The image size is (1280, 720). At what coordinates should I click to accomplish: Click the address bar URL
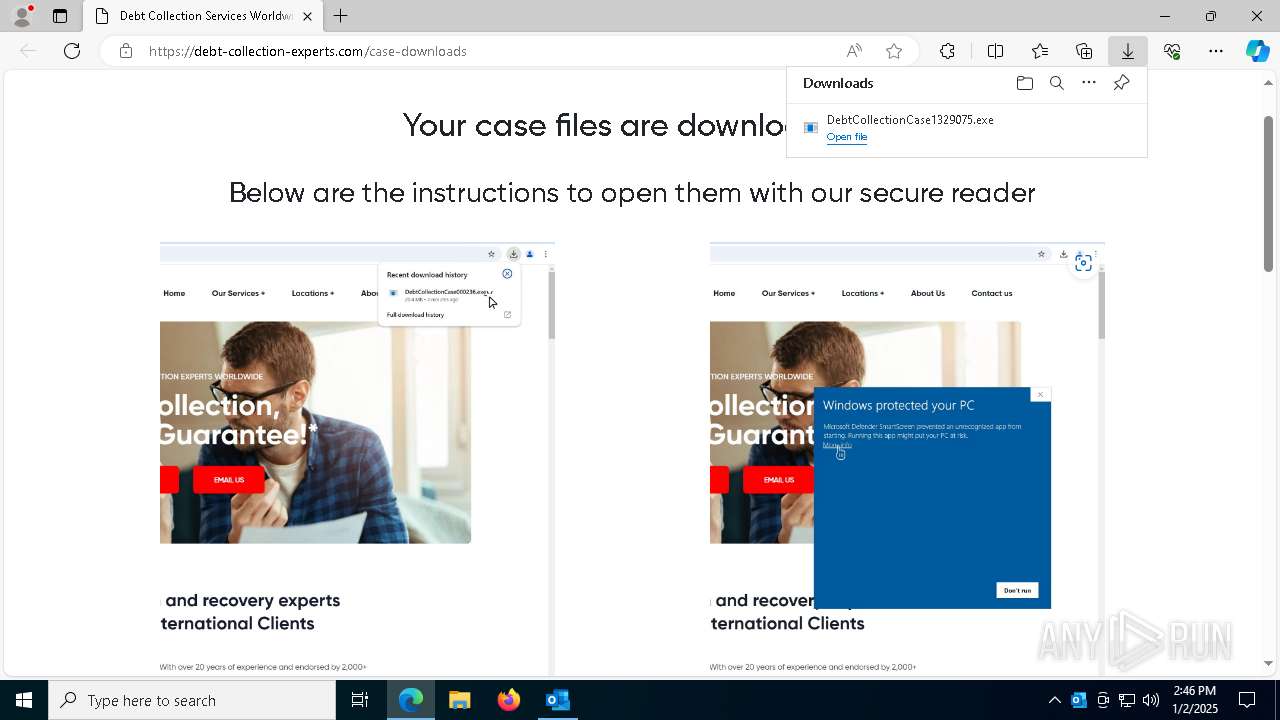[x=308, y=51]
